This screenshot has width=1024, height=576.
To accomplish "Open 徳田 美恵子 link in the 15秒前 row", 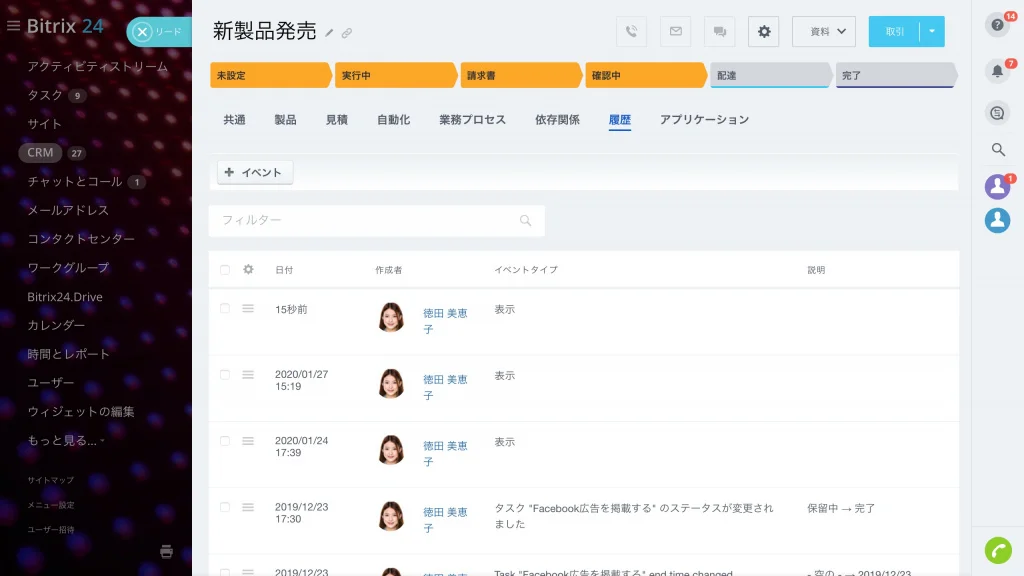I will (445, 321).
